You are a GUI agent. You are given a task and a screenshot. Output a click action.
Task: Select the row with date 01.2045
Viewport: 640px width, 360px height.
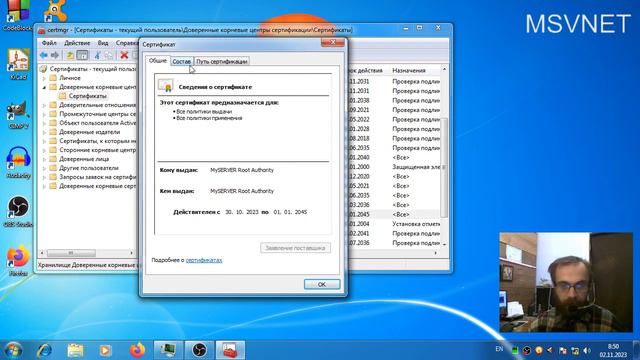click(395, 214)
